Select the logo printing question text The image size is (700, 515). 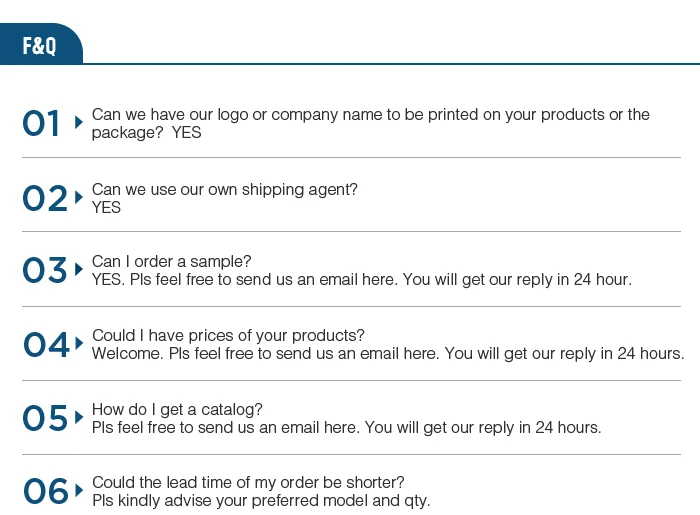point(370,115)
